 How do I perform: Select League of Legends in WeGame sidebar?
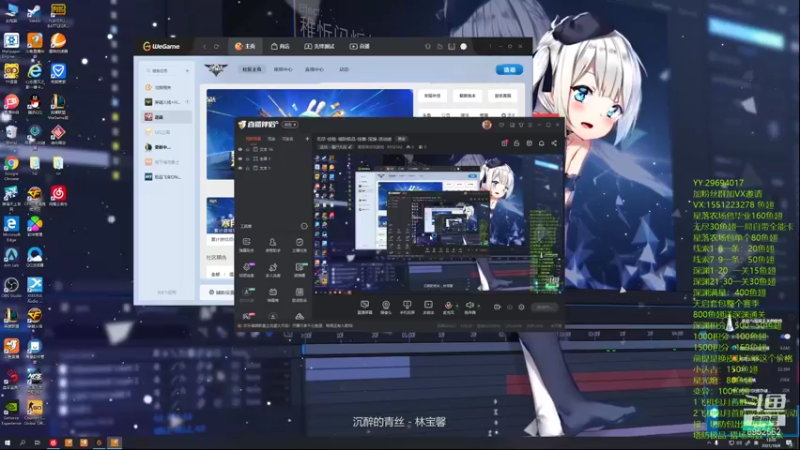[167, 147]
